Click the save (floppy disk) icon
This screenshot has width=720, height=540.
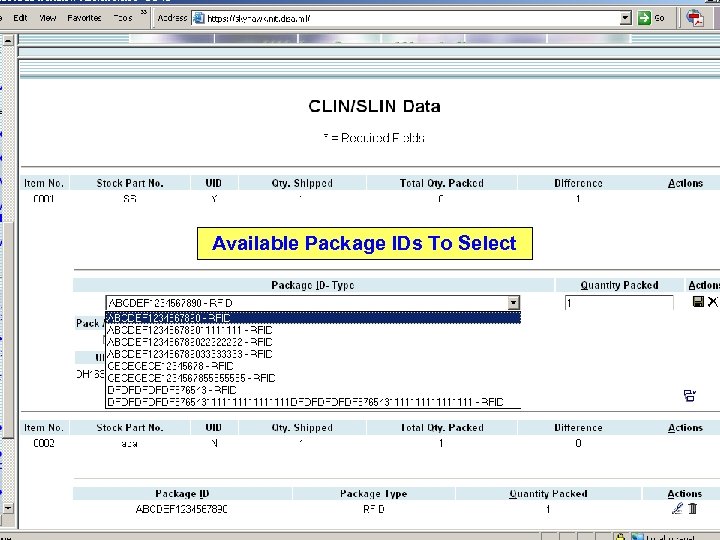click(698, 302)
